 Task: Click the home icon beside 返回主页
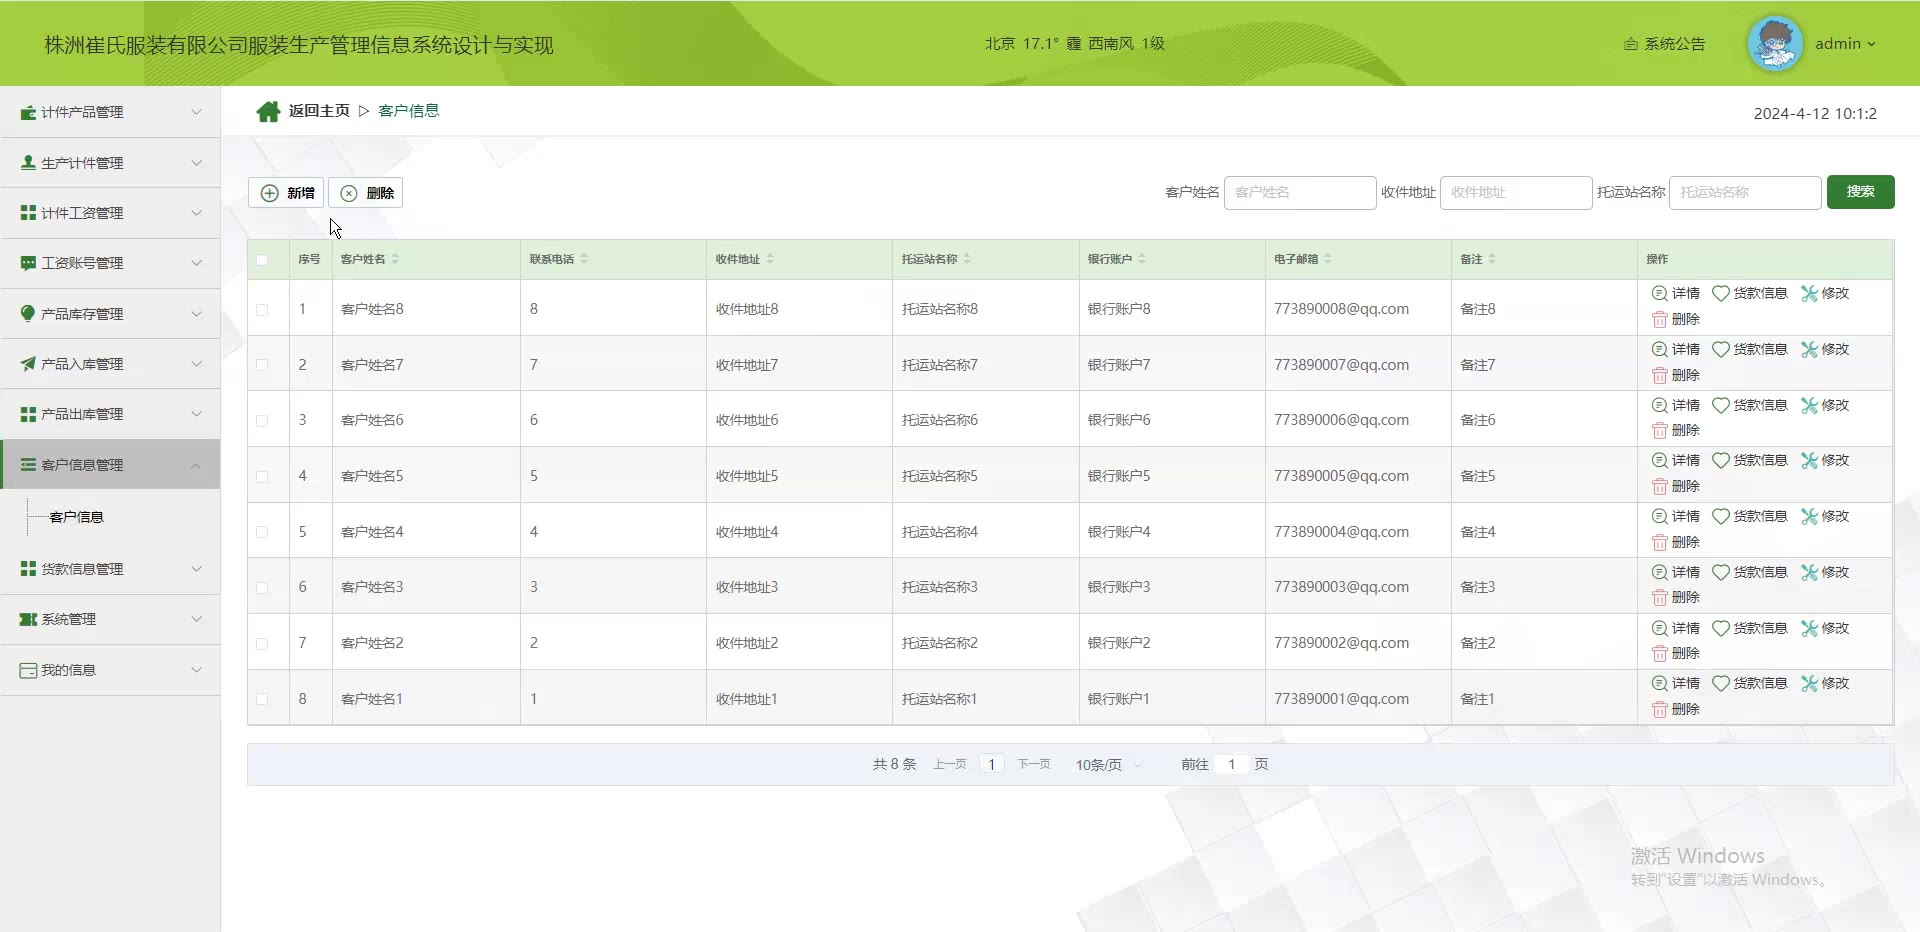(x=268, y=111)
